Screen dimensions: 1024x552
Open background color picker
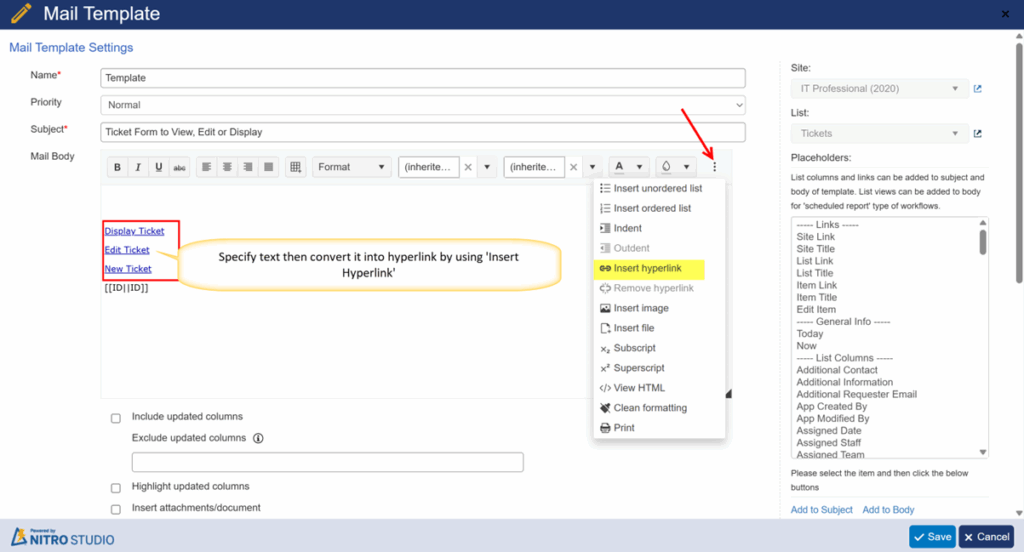point(666,167)
